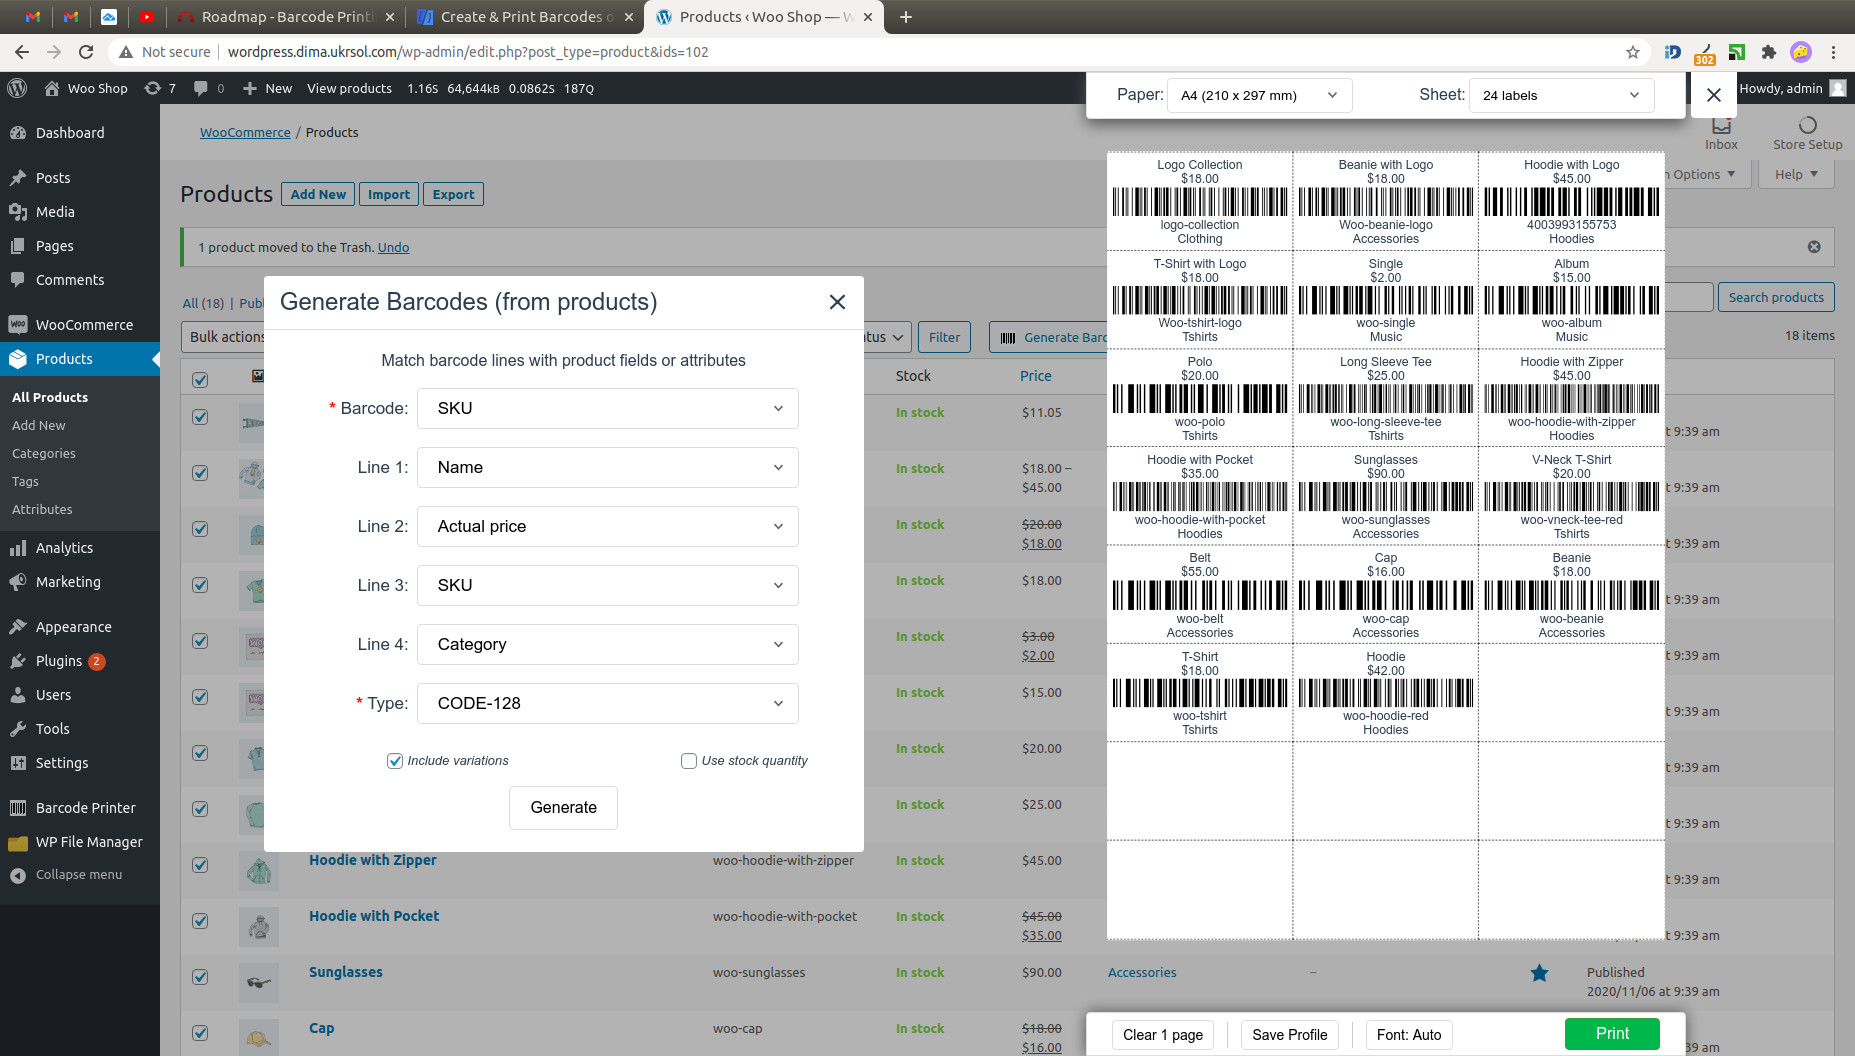Open WP File Manager
The image size is (1855, 1056).
click(89, 842)
